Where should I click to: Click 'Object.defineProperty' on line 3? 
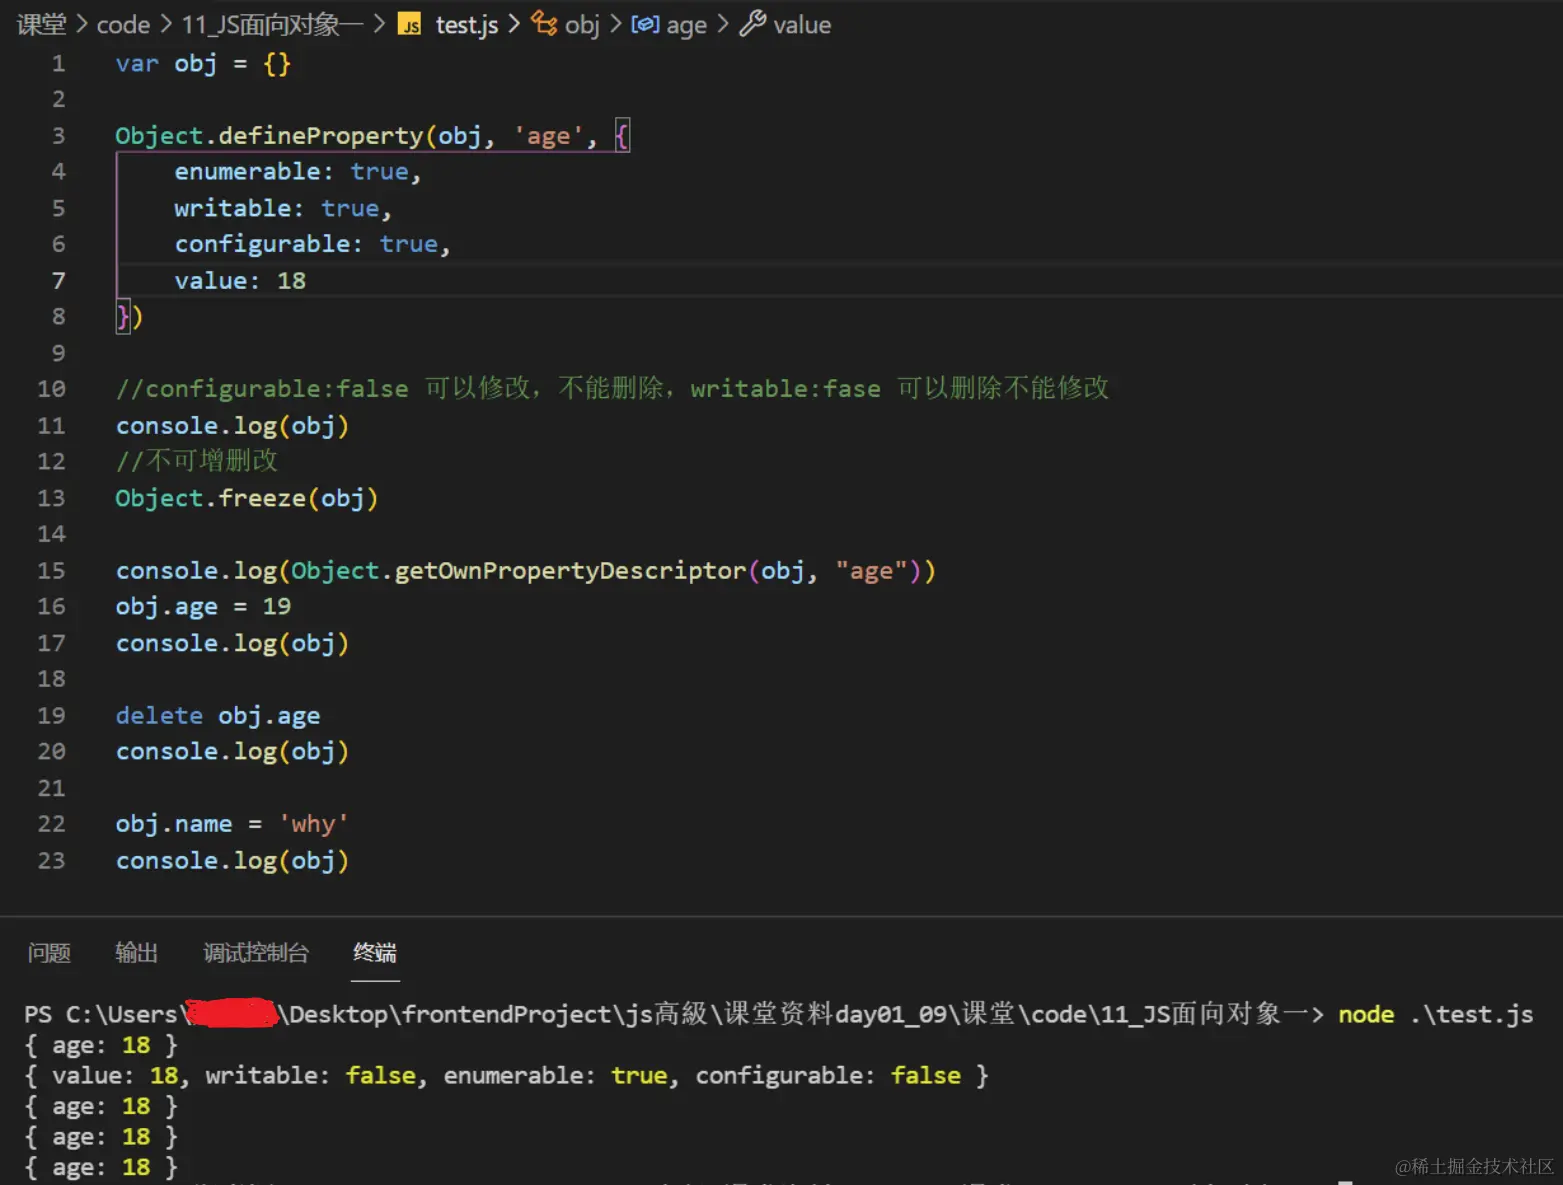pos(269,136)
